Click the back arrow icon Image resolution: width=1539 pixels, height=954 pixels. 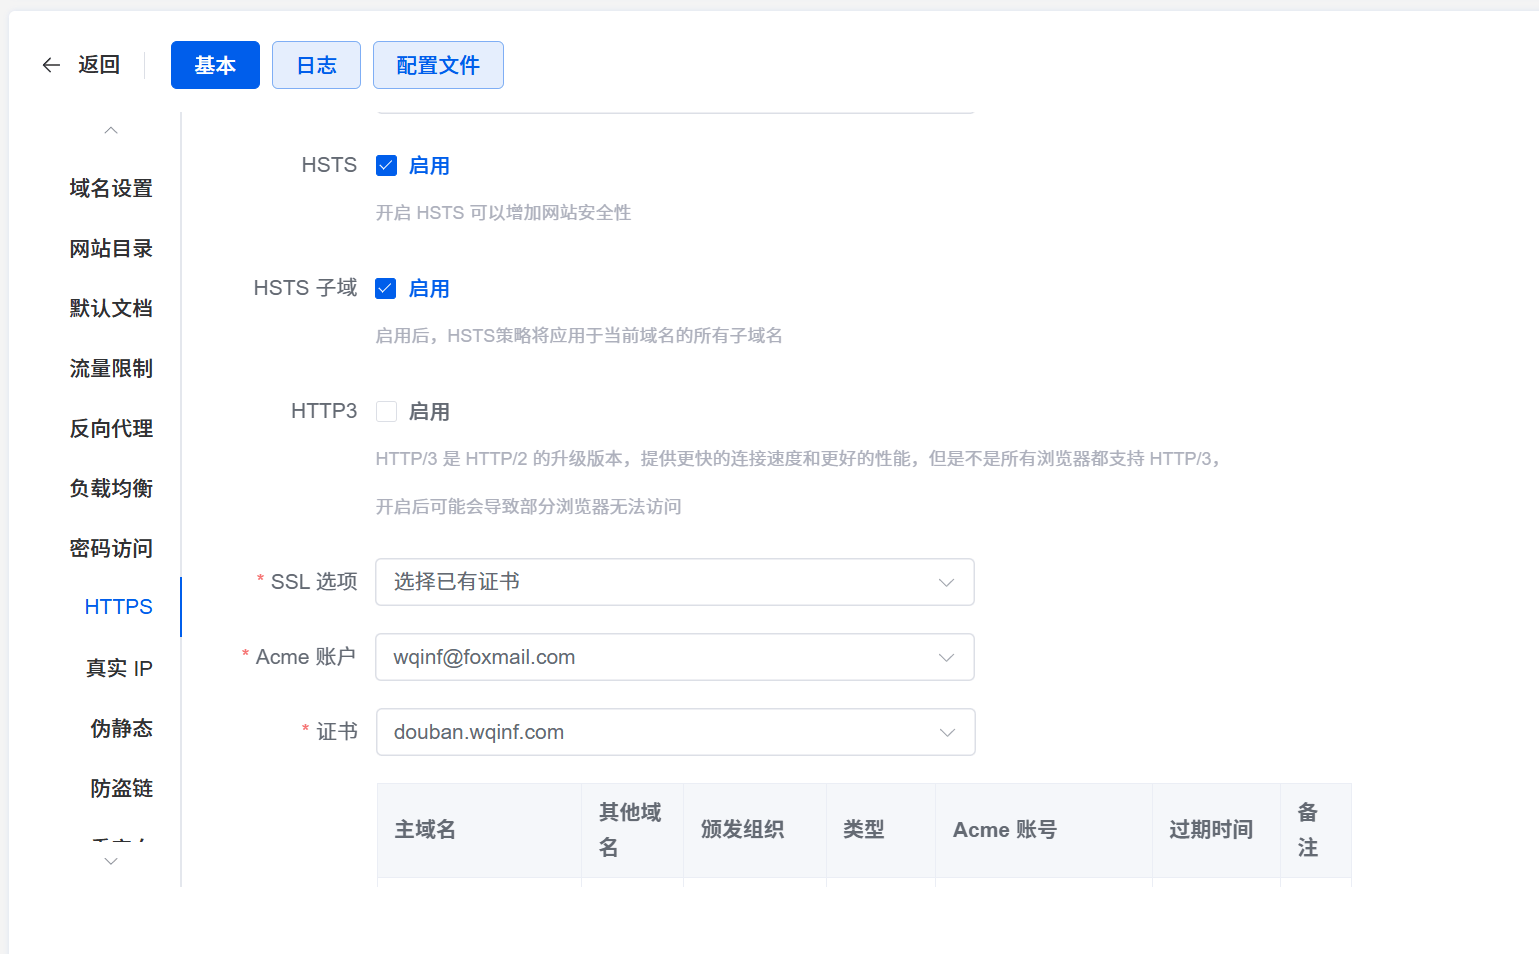click(x=51, y=65)
